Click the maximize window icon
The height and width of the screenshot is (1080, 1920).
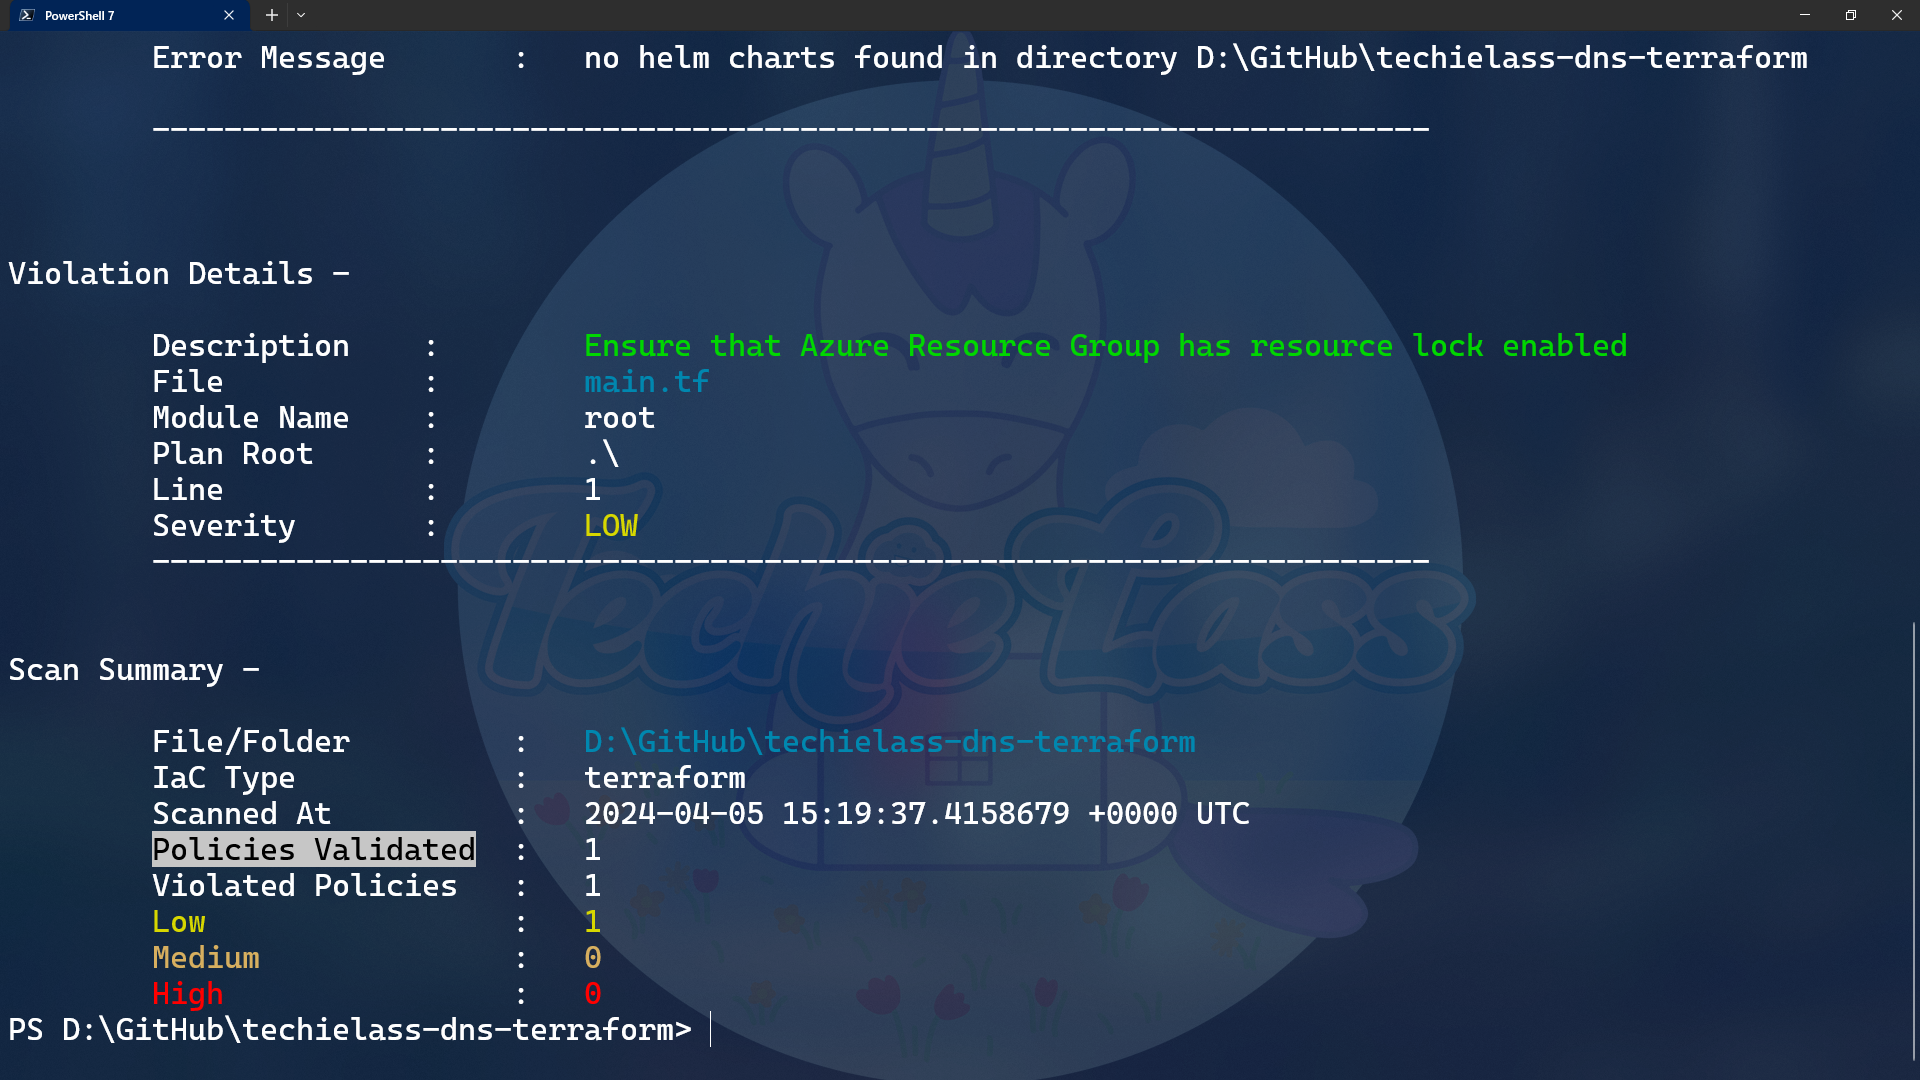1850,15
